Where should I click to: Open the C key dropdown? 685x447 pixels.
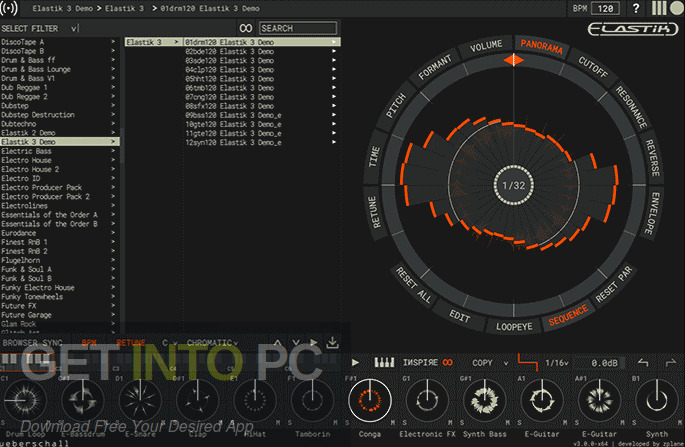click(x=170, y=343)
